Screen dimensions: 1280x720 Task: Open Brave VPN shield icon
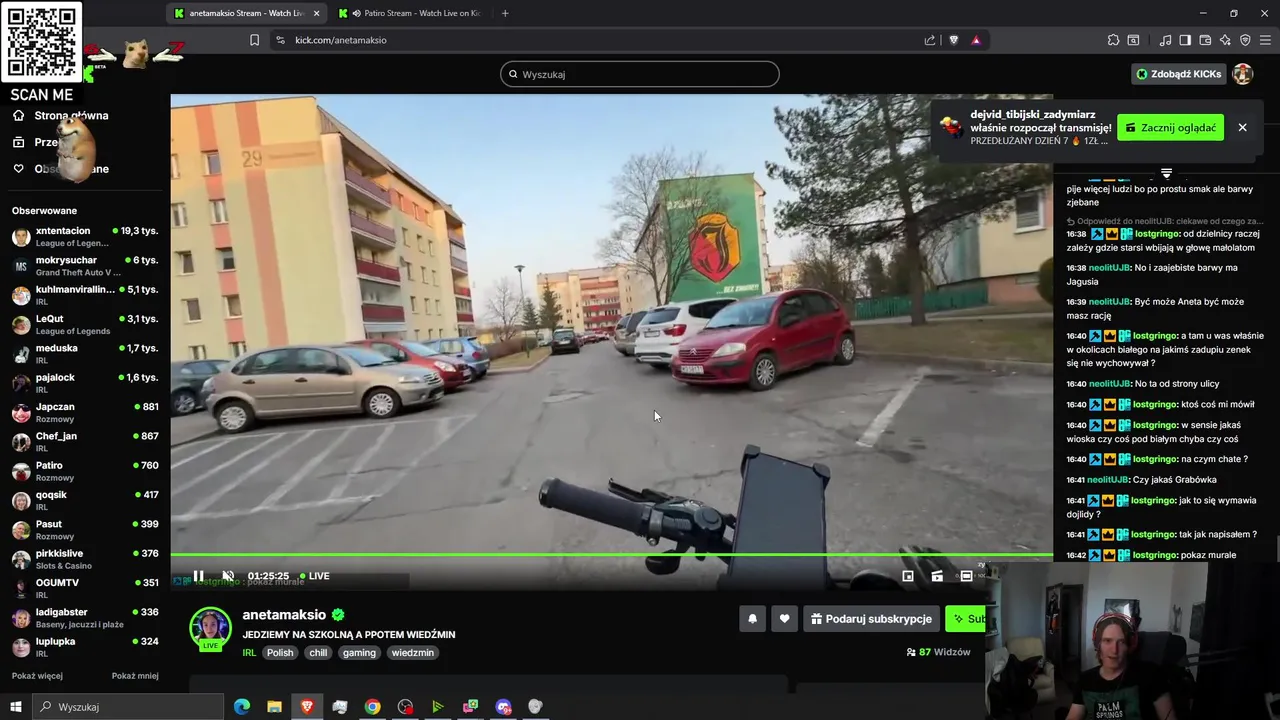[x=1245, y=40]
